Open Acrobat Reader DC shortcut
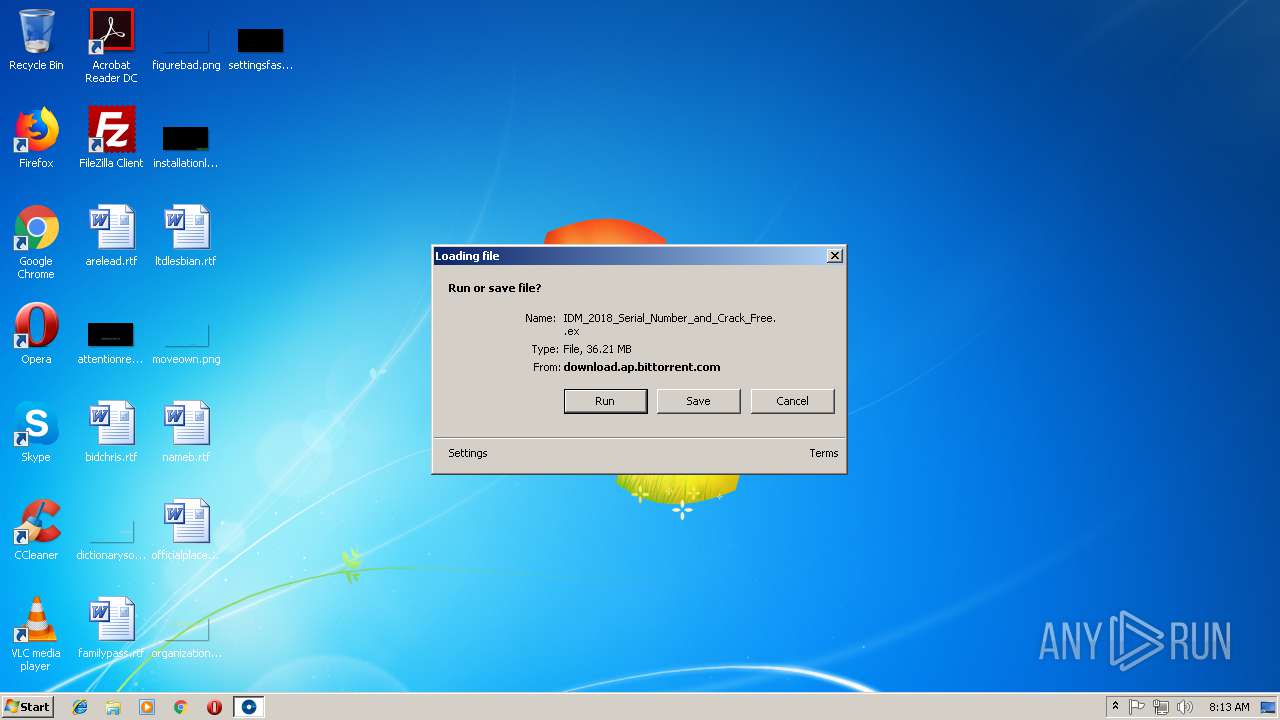Image resolution: width=1280 pixels, height=720 pixels. pyautogui.click(x=111, y=46)
